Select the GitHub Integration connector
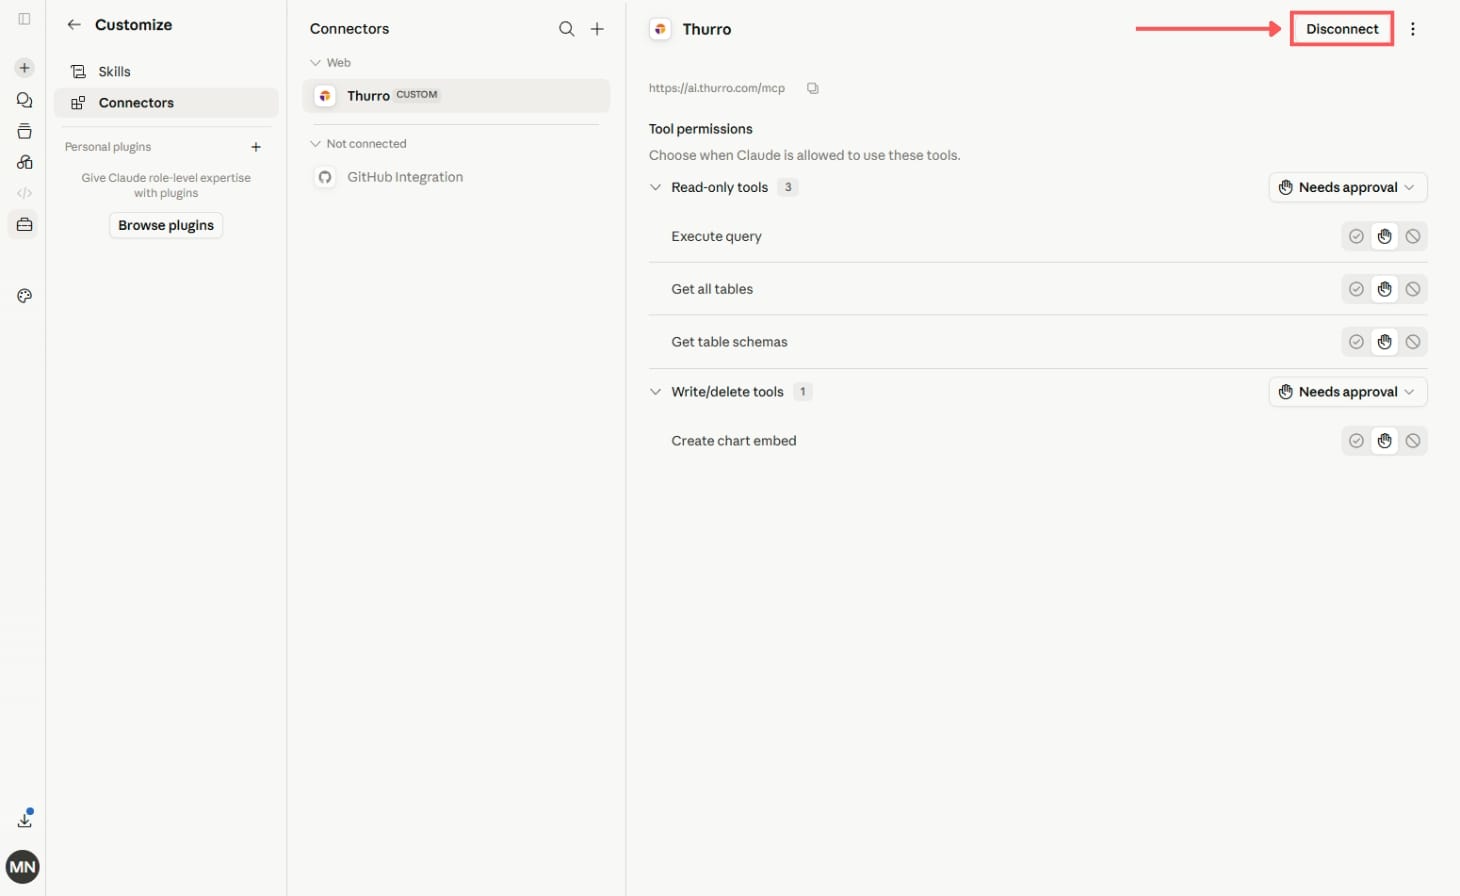1460x896 pixels. pos(456,178)
